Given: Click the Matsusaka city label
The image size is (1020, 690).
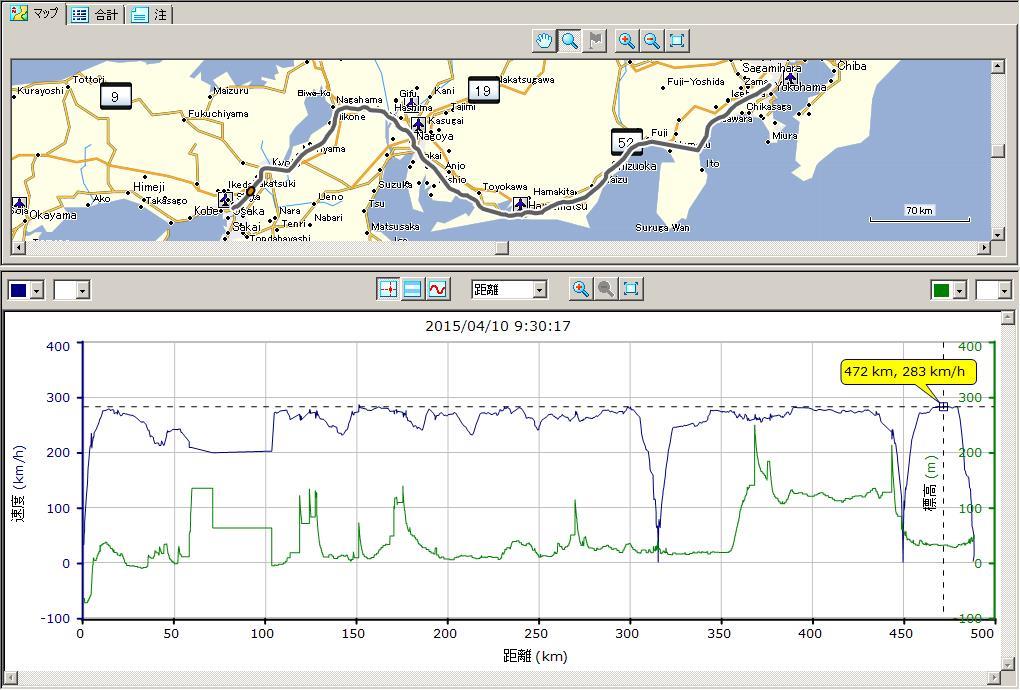Looking at the screenshot, I should pos(395,227).
